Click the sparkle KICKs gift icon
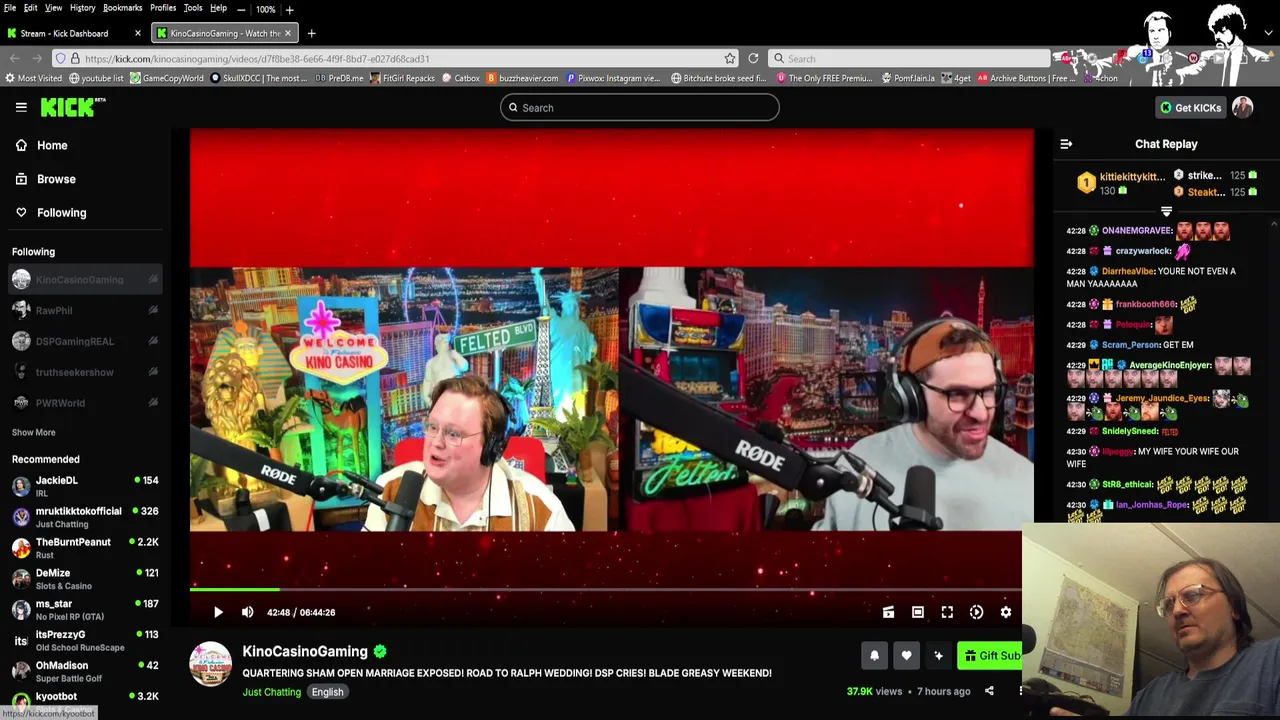This screenshot has width=1280, height=720. (938, 656)
